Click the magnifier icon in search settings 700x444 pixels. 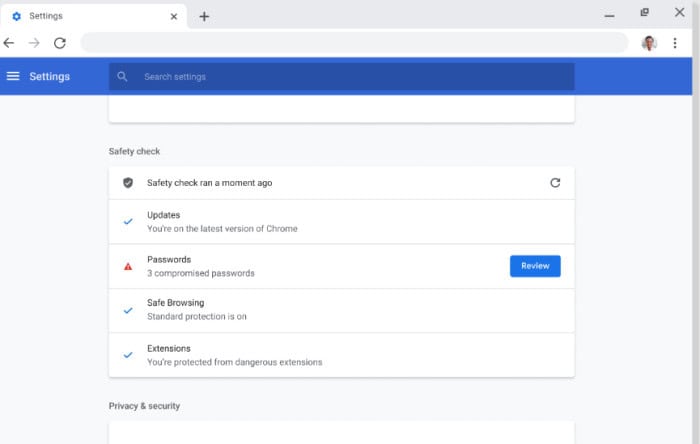[x=122, y=77]
